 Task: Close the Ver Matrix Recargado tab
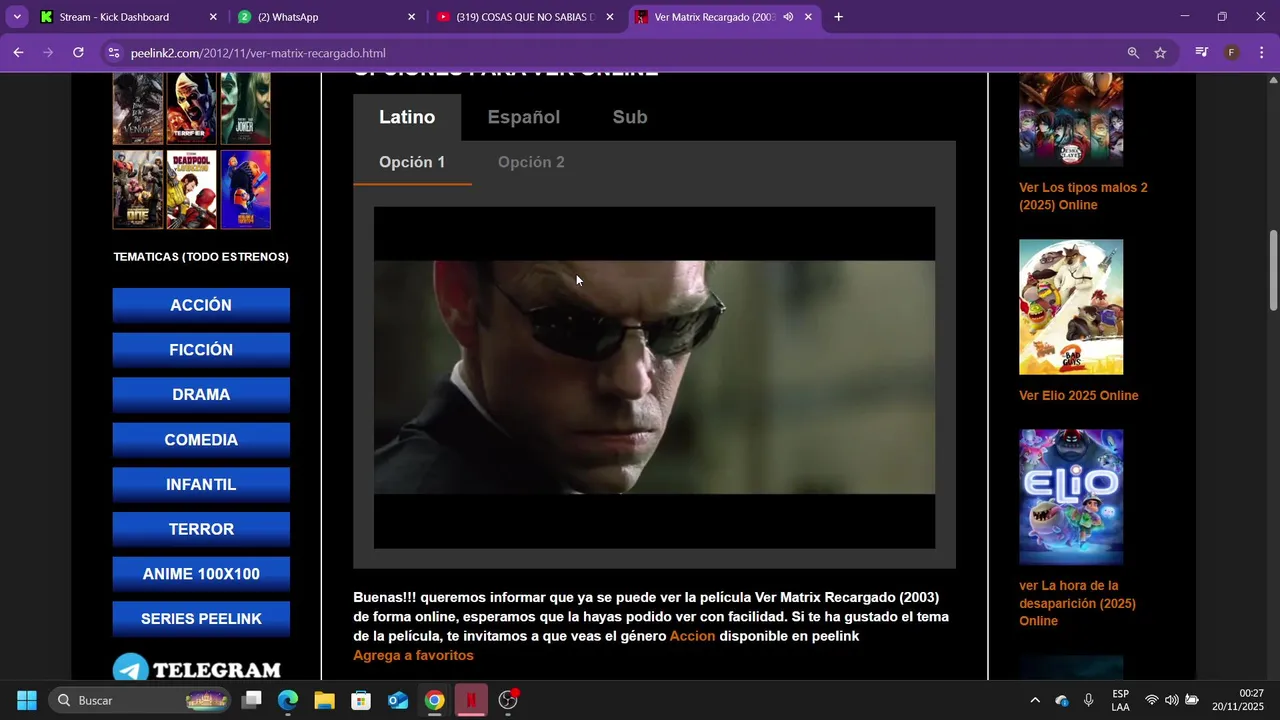click(808, 17)
